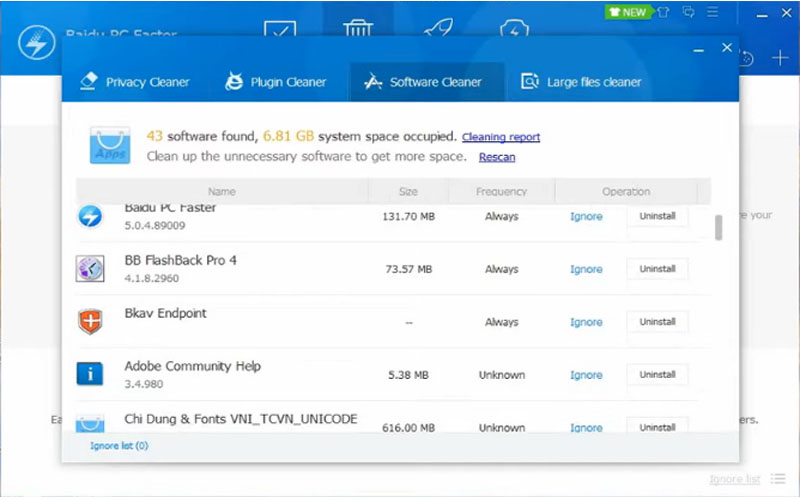Click the BB FlashBack Pro 4 icon
This screenshot has height=500, width=800.
click(90, 269)
